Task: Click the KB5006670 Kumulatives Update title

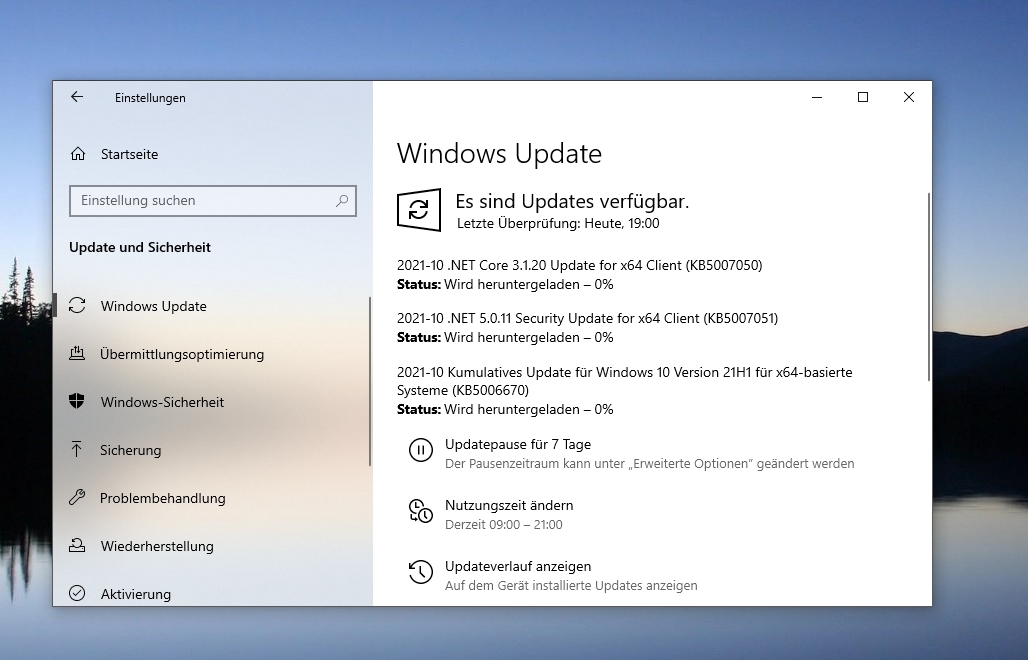Action: click(624, 381)
